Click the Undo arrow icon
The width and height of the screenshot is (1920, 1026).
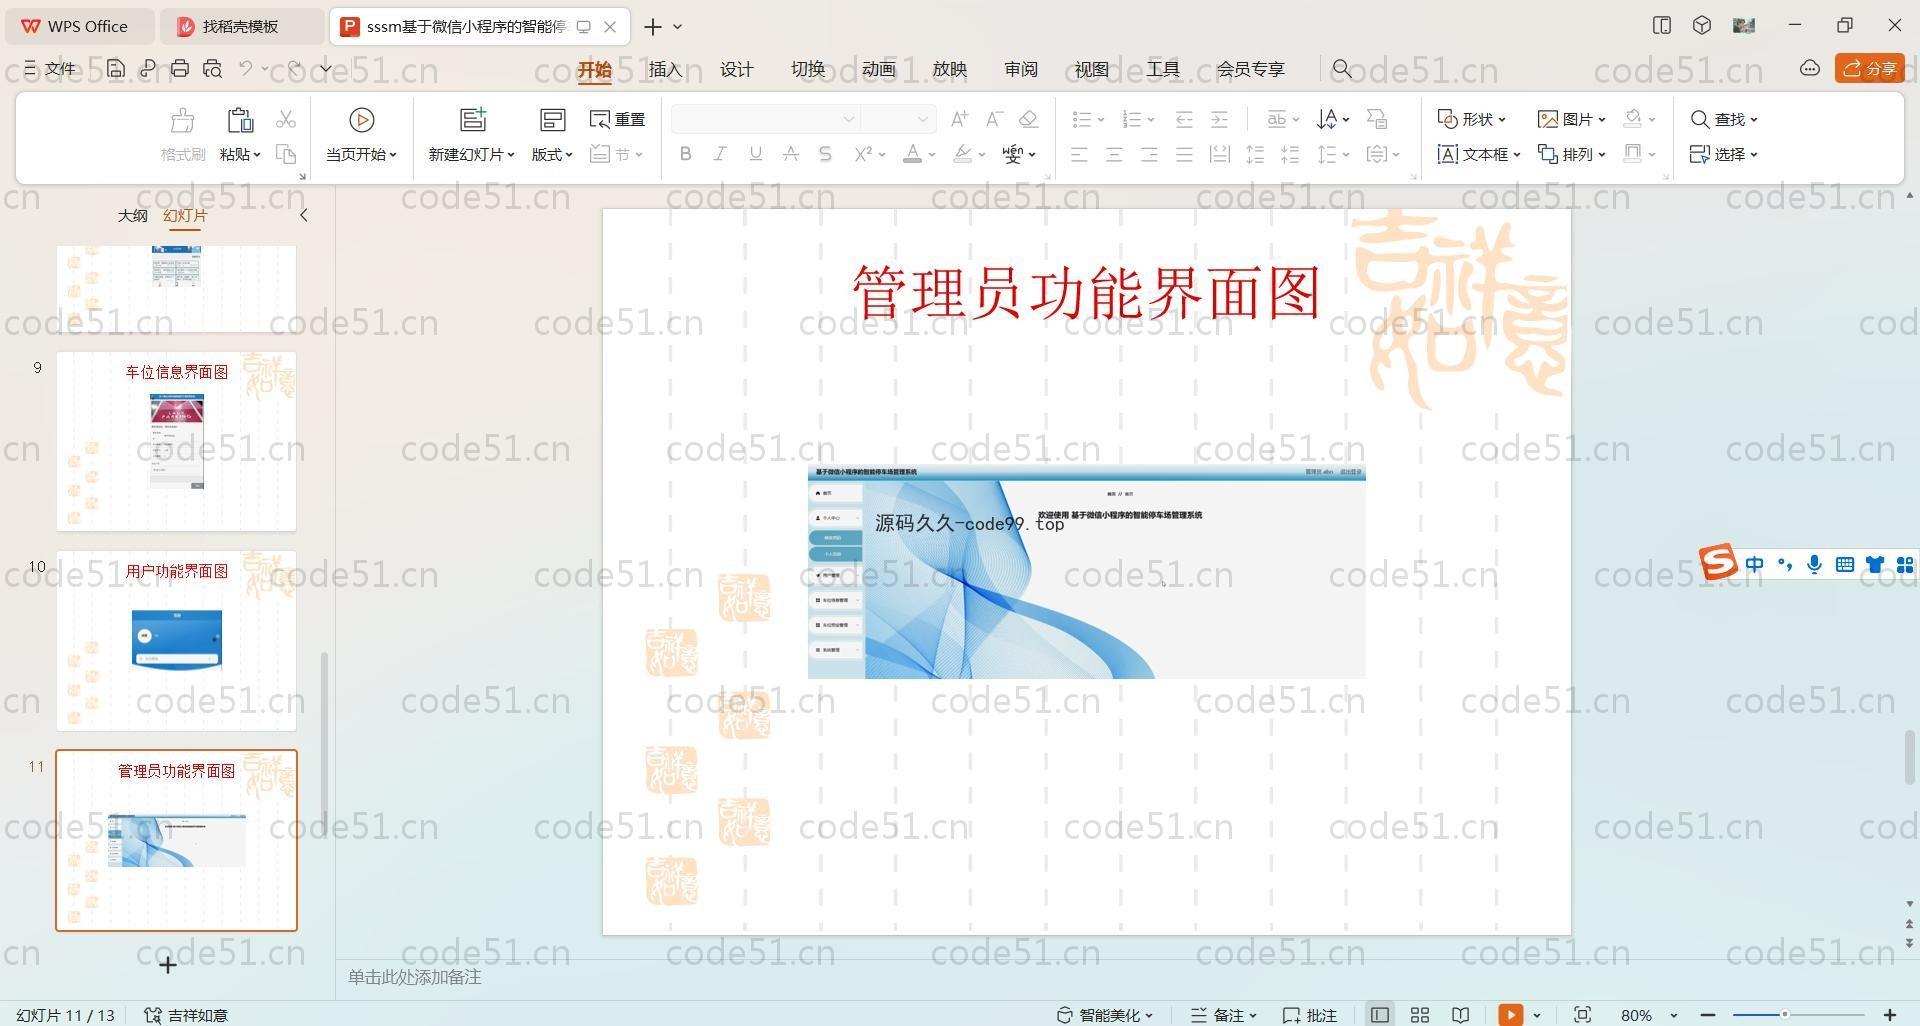246,69
